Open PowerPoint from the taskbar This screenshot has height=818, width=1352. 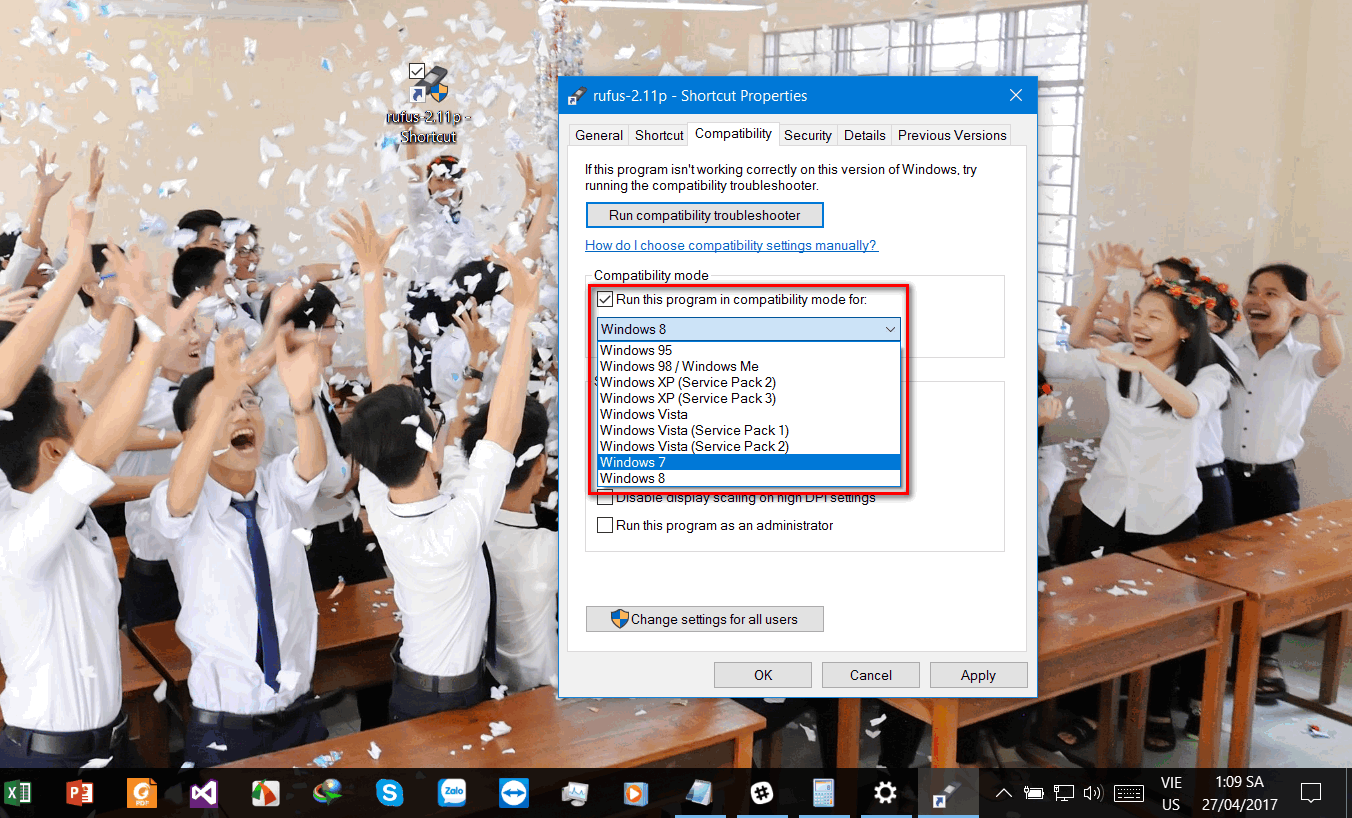(79, 794)
